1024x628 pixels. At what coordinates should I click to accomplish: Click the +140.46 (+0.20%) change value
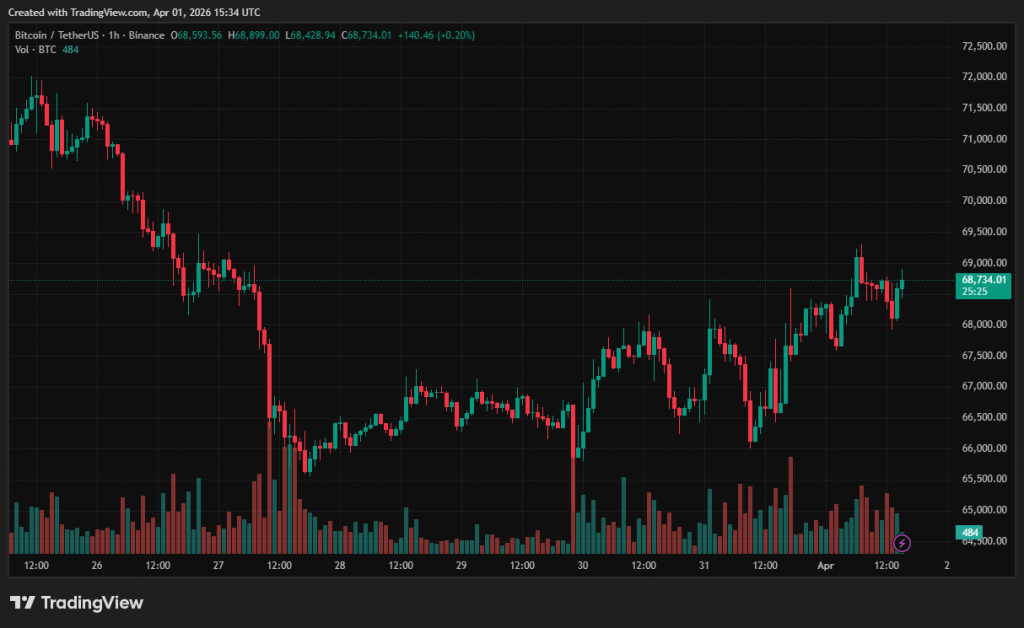[x=436, y=35]
